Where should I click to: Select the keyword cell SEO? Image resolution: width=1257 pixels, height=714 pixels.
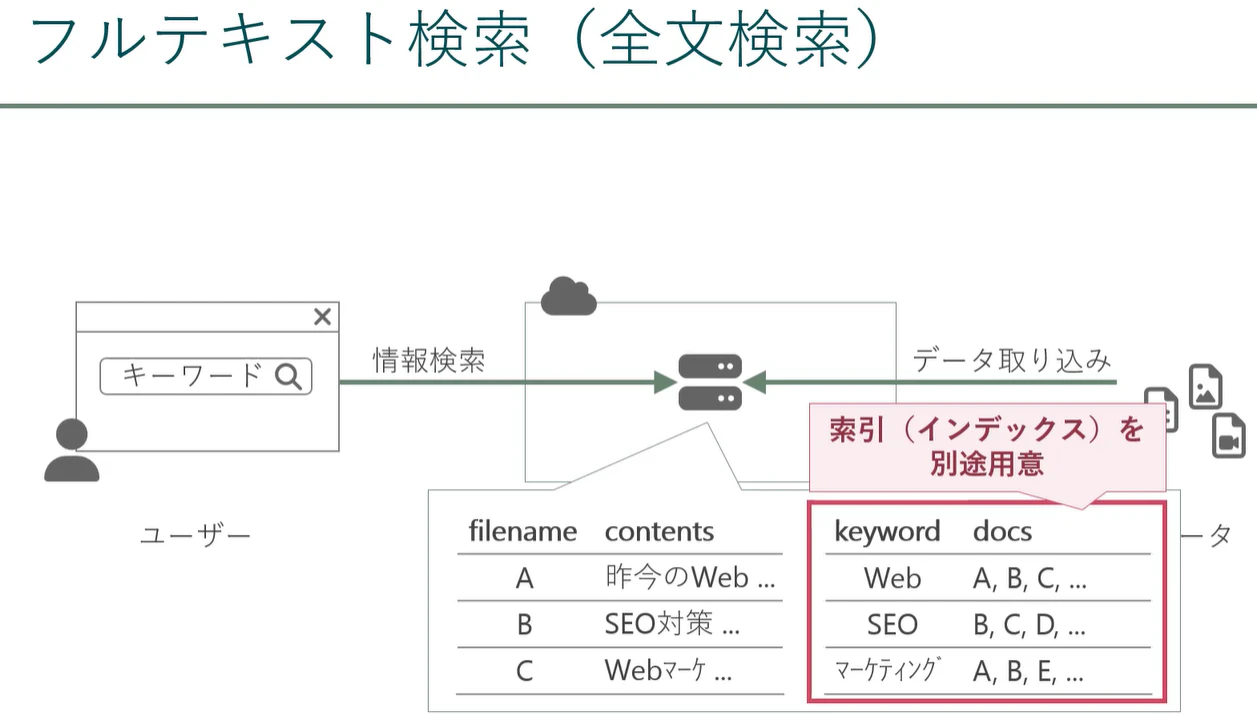pyautogui.click(x=892, y=624)
